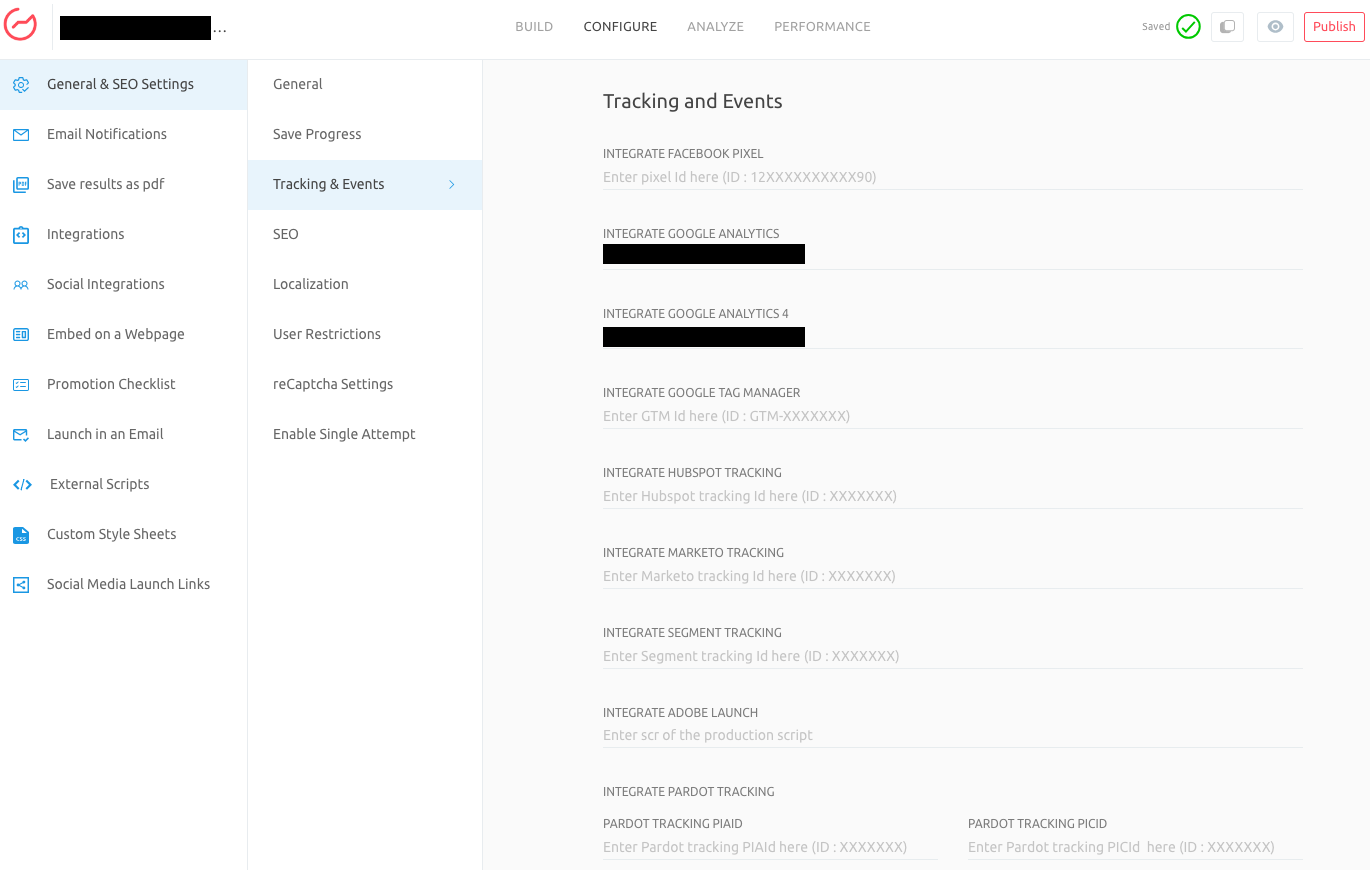Preview with the eye icon button
Screen dimensions: 1370x870
[x=1275, y=27]
